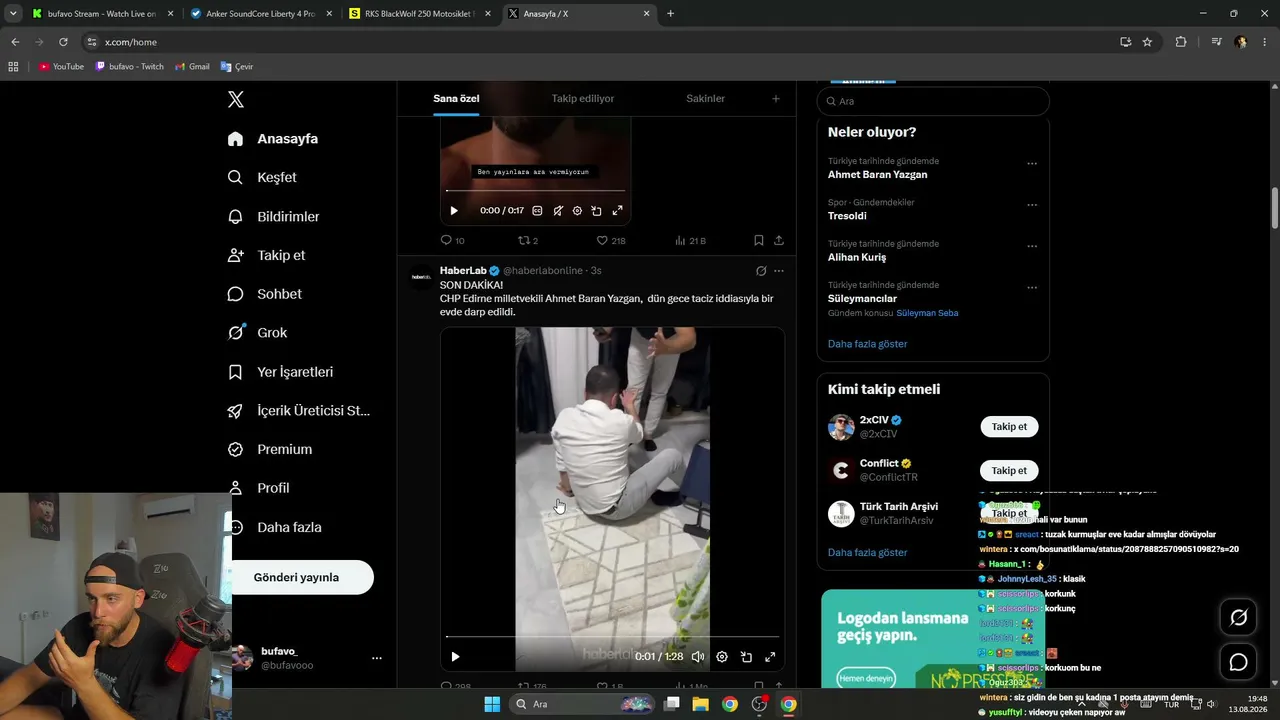
Task: Switch to the Takip ediyor tab
Action: tap(583, 98)
